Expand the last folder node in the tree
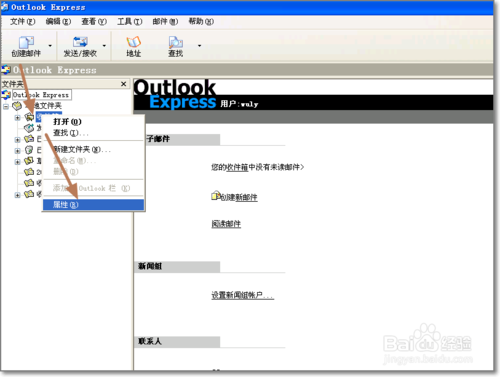Viewport: 500px width, 377px height. [17, 195]
